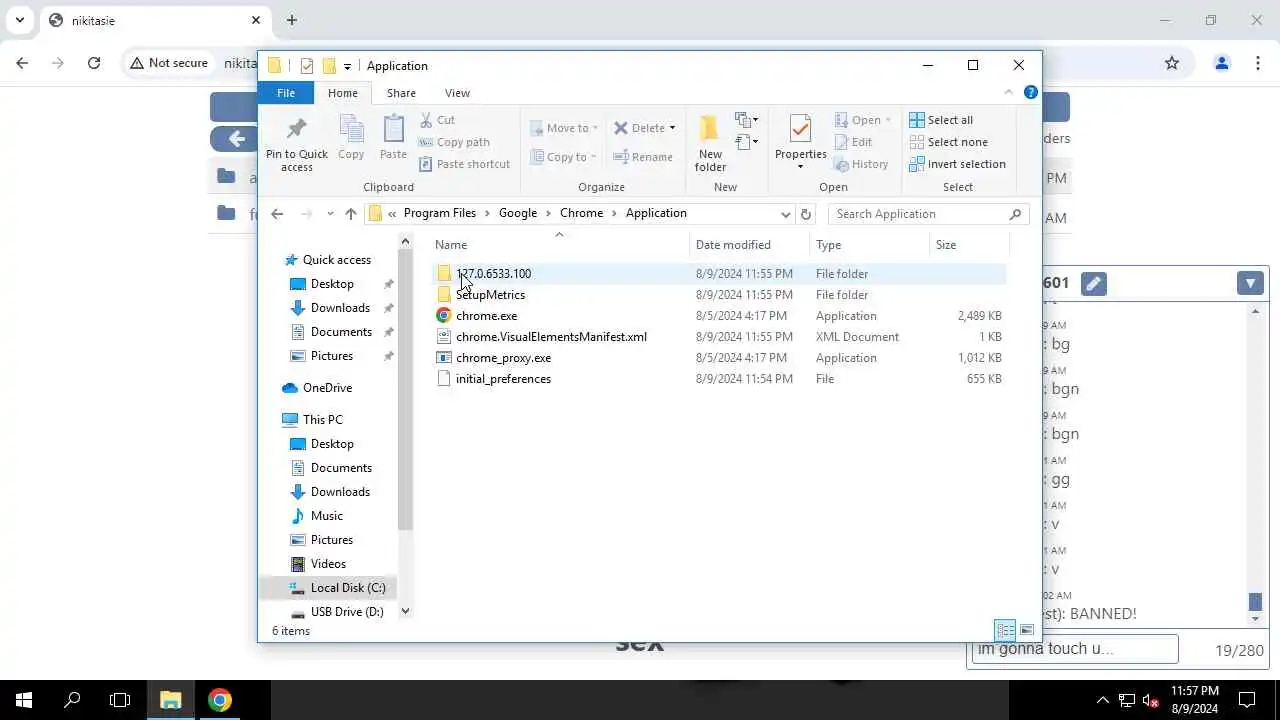Go up one folder level arrow
The width and height of the screenshot is (1280, 720).
pyautogui.click(x=350, y=213)
